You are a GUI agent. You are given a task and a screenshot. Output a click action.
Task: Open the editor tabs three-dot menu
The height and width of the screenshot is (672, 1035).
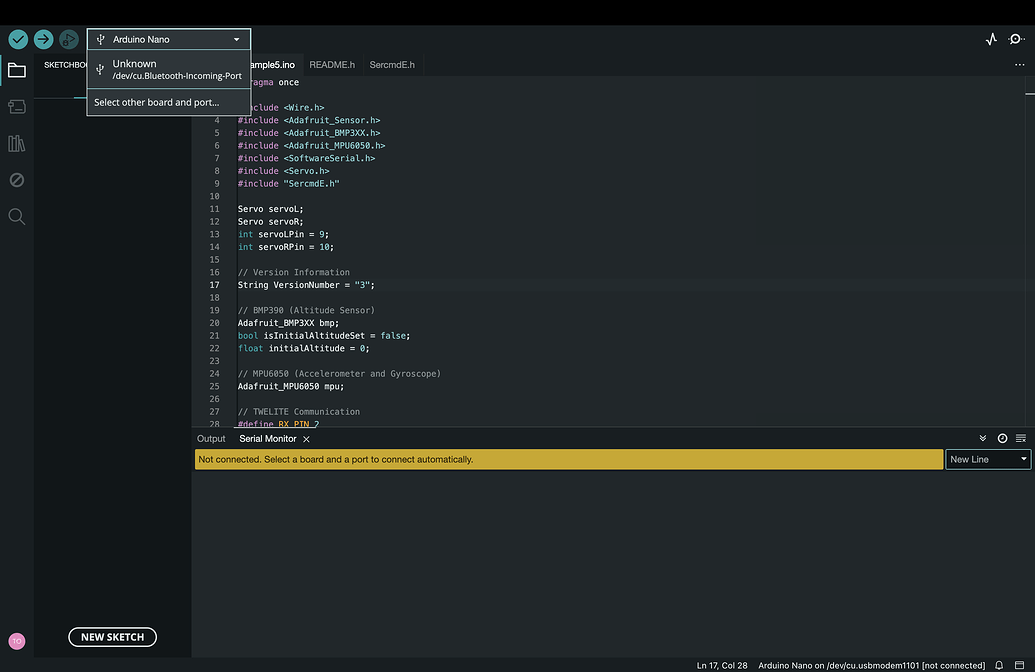click(x=1019, y=64)
